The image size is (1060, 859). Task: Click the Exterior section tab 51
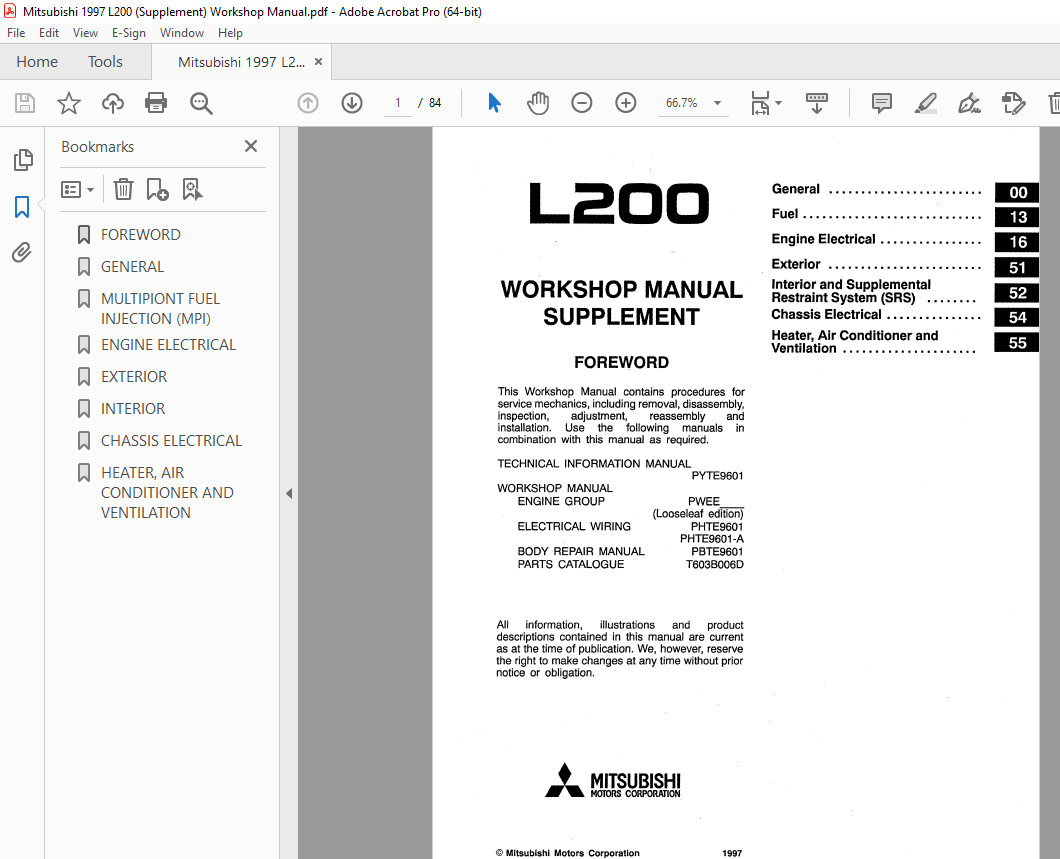pyautogui.click(x=1017, y=268)
